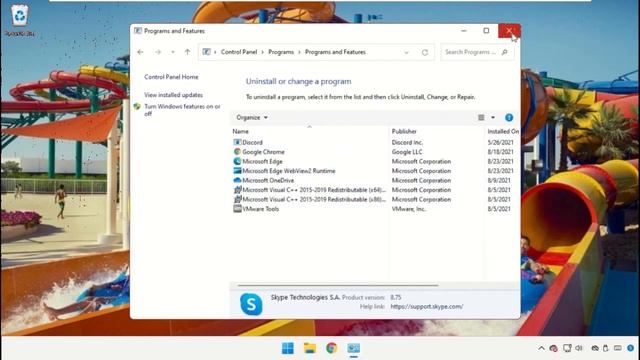This screenshot has height=360, width=640.
Task: Select the Microsoft Edge program entry
Action: click(x=262, y=161)
